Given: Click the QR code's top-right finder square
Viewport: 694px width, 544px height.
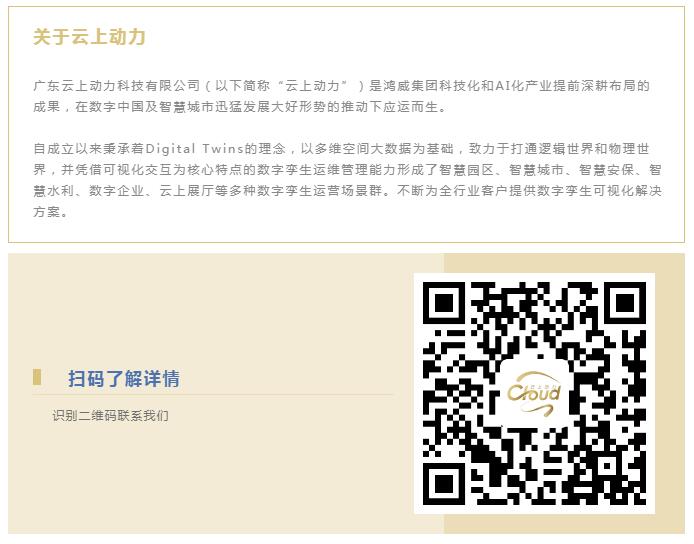Looking at the screenshot, I should (x=625, y=303).
